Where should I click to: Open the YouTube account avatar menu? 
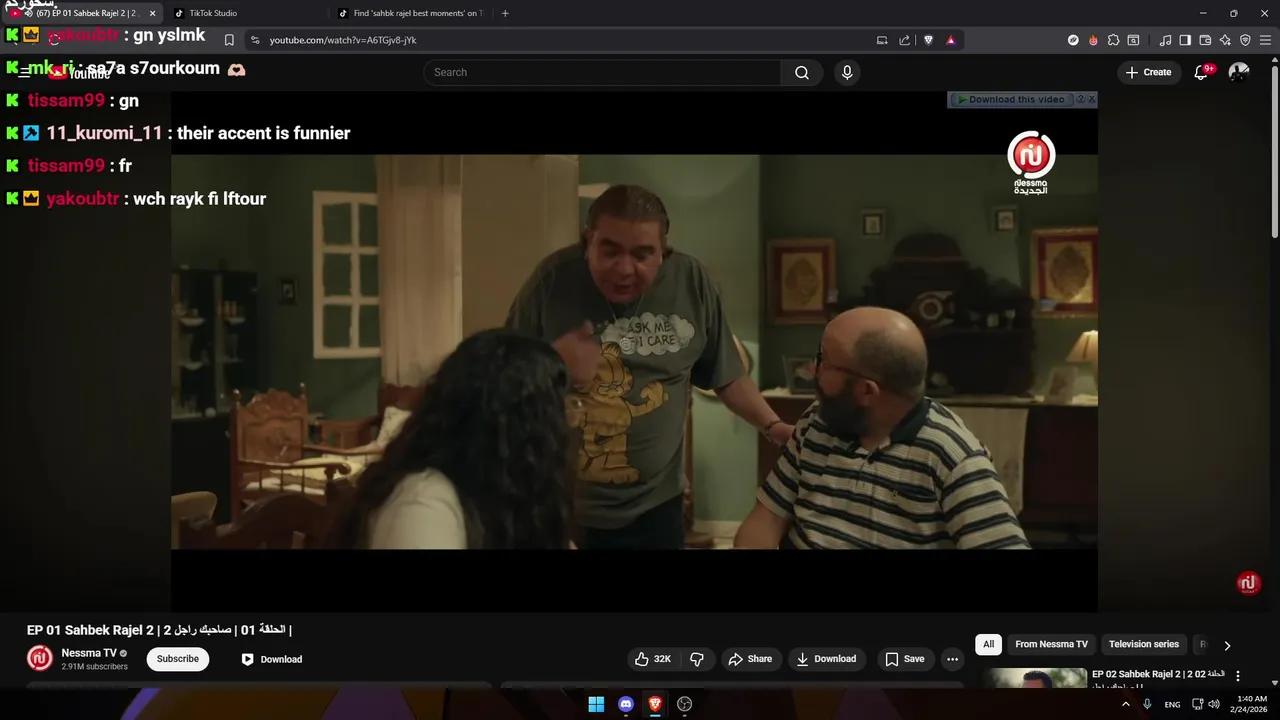(1239, 72)
